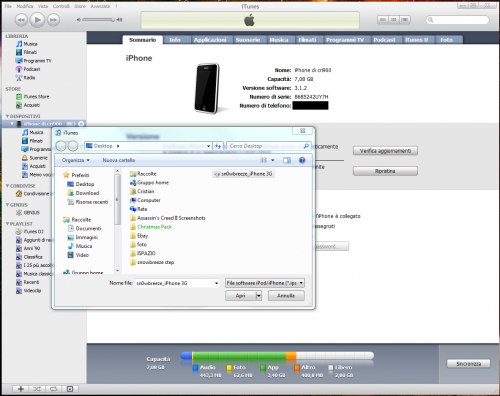
Task: Switch to Cover Flow view icon
Action: coord(405,20)
